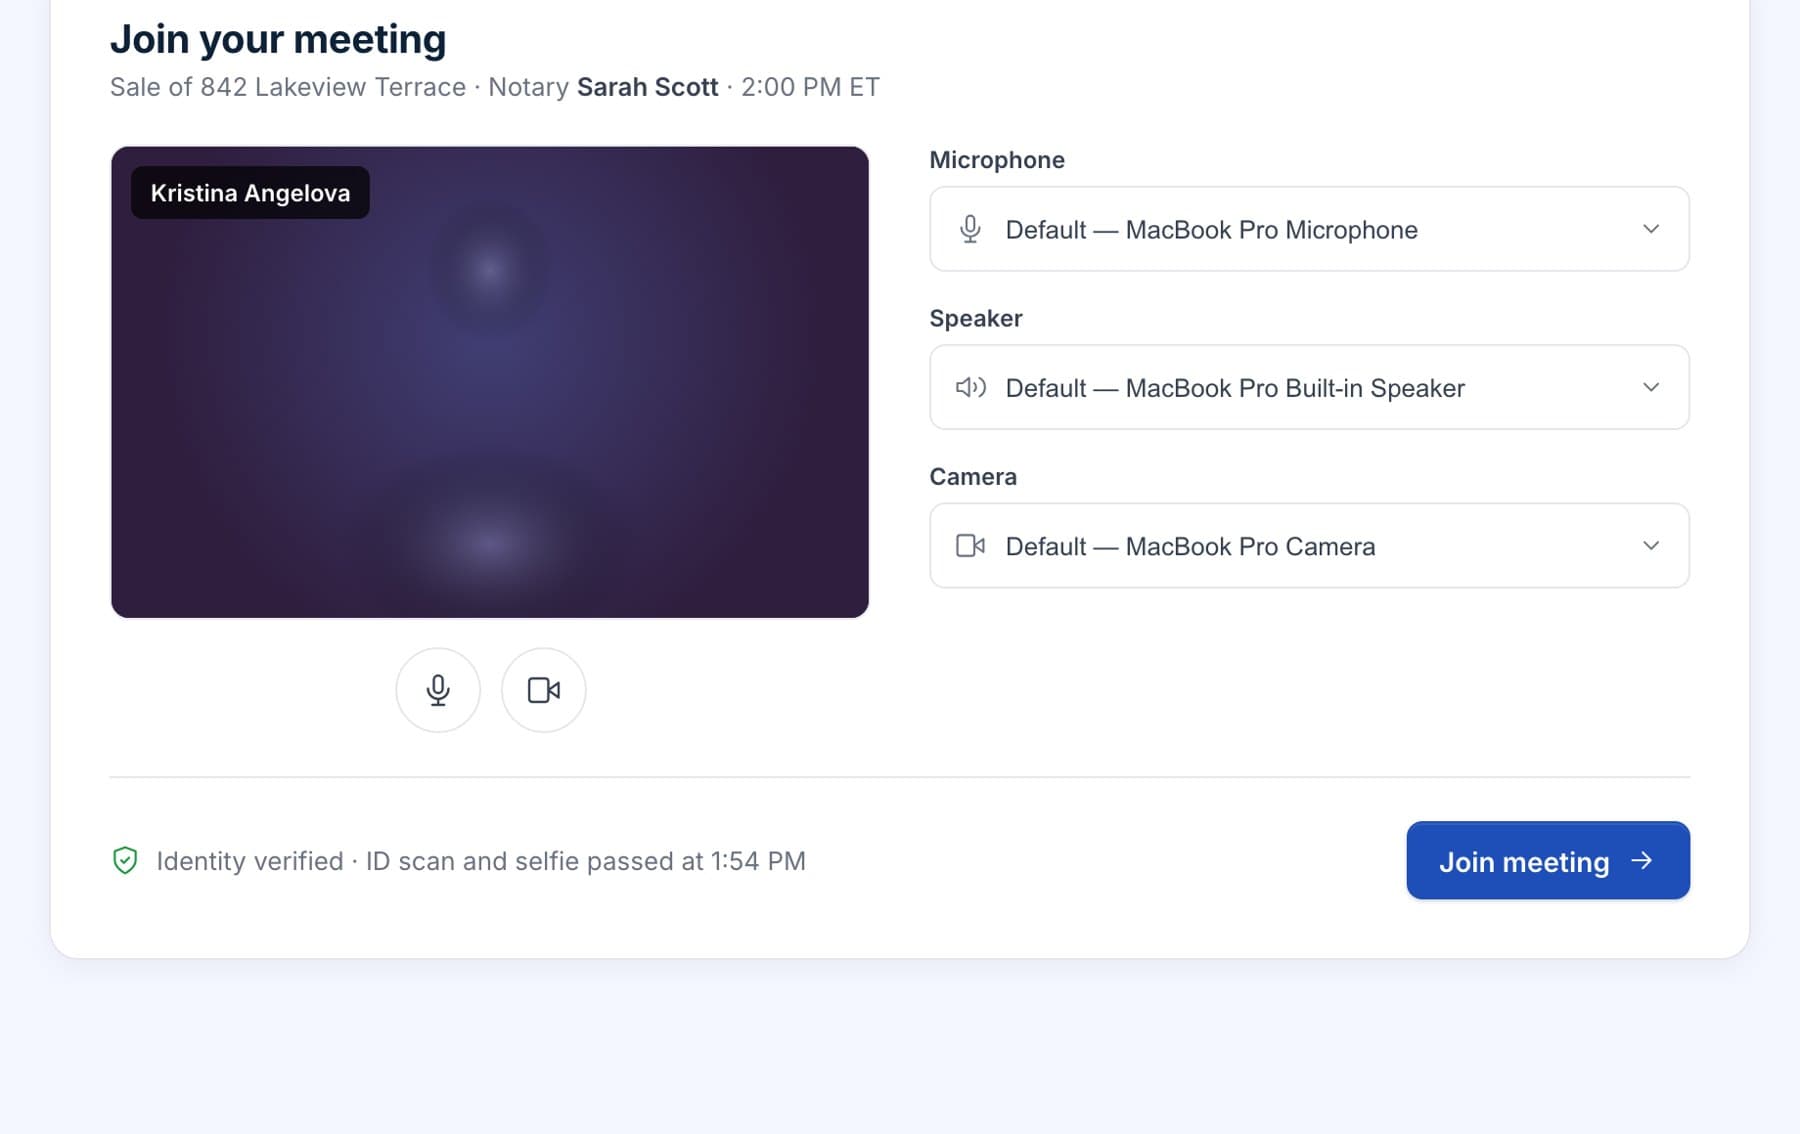Click the microphone icon inside the Microphone dropdown
The width and height of the screenshot is (1800, 1134).
970,229
